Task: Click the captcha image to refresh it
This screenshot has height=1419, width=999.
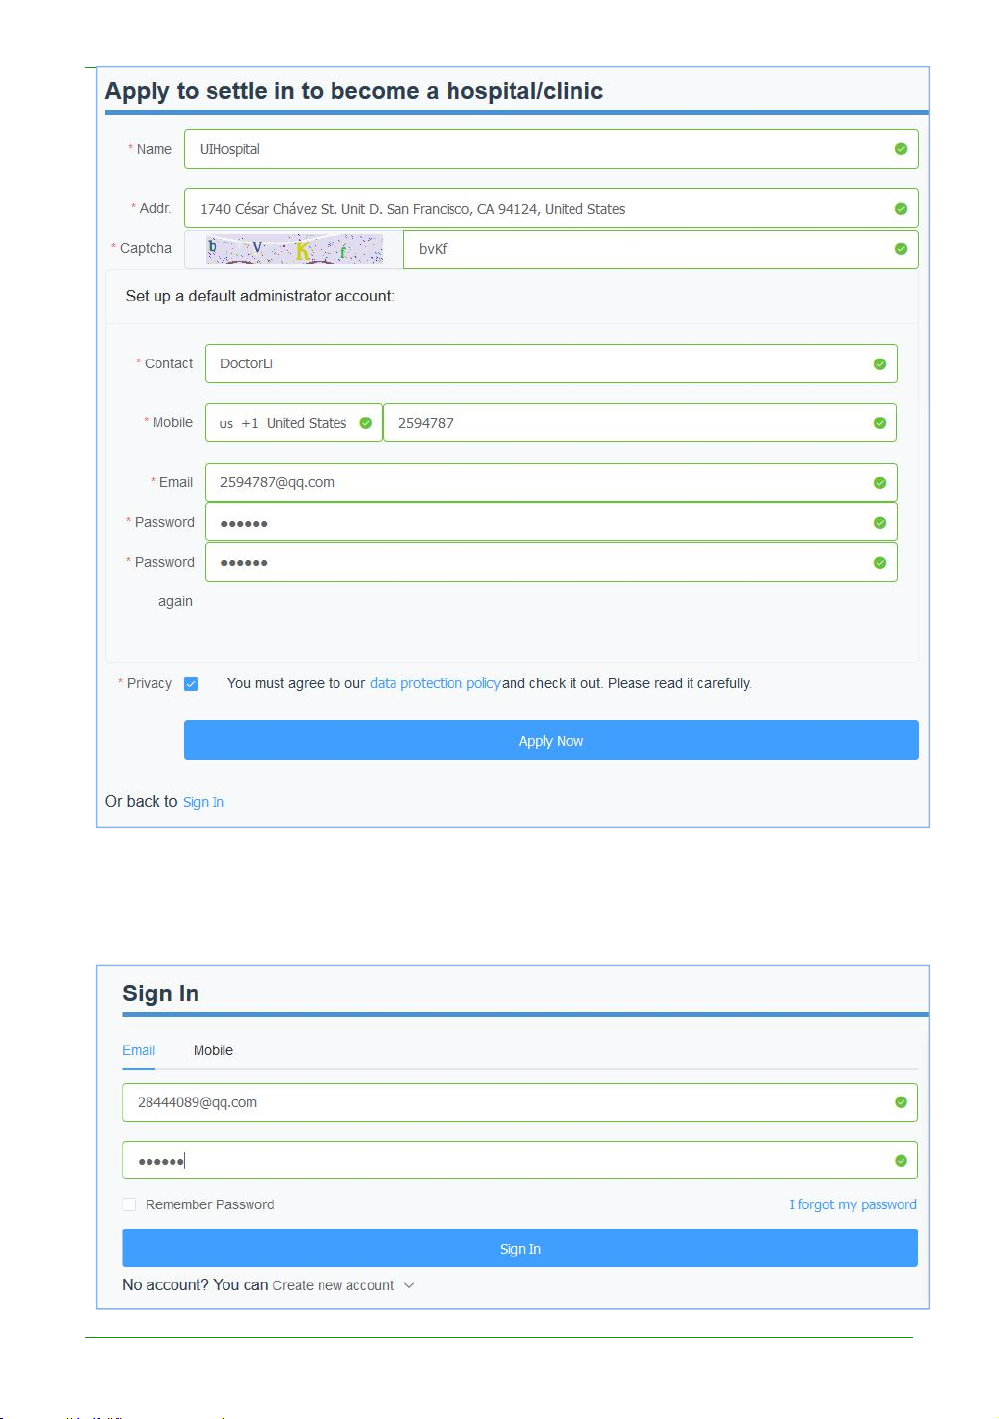Action: tap(294, 249)
